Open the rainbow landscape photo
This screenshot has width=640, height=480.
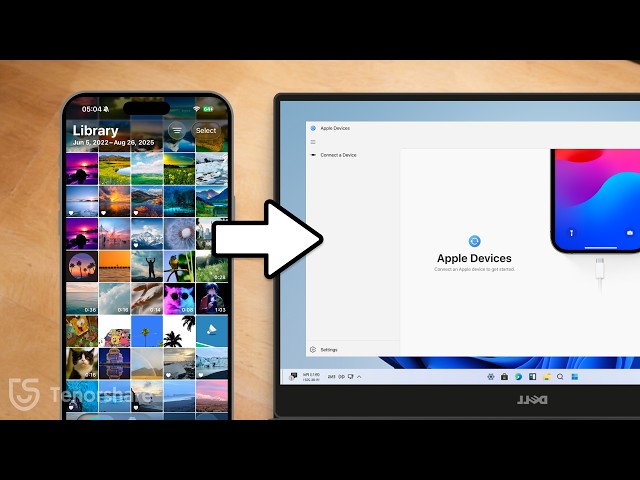click(x=147, y=363)
